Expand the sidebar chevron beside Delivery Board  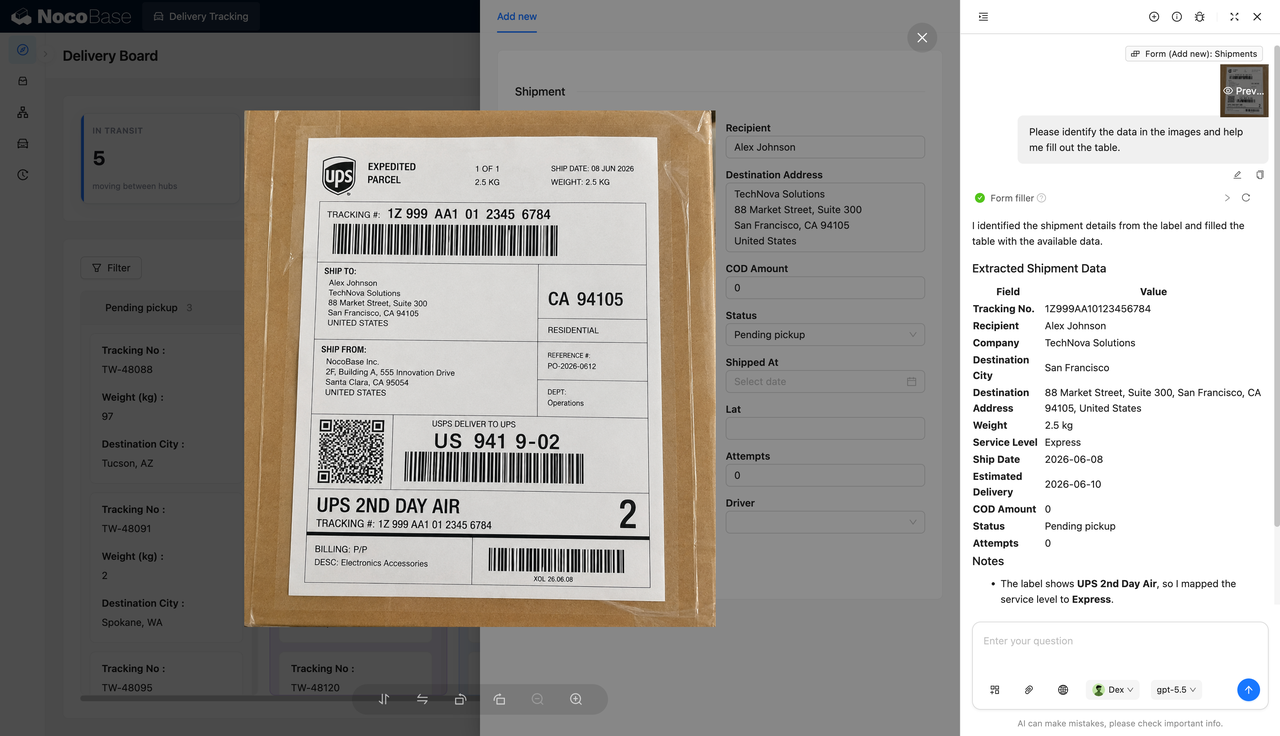point(45,54)
